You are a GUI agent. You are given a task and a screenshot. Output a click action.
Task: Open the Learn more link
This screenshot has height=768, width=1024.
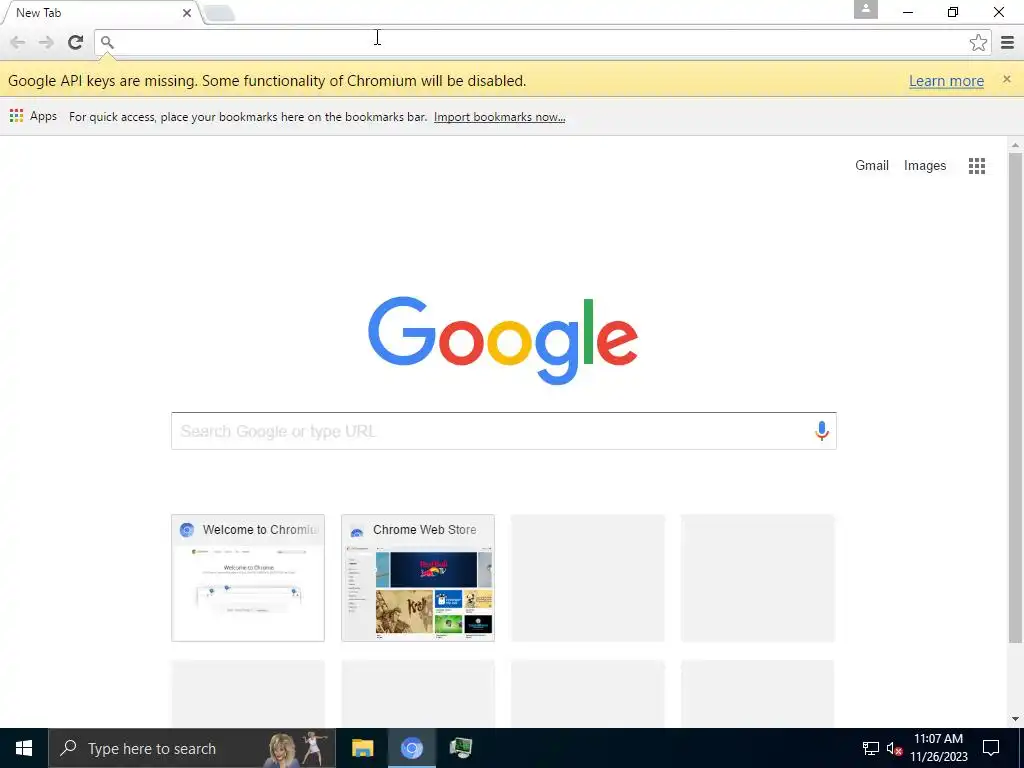tap(946, 81)
